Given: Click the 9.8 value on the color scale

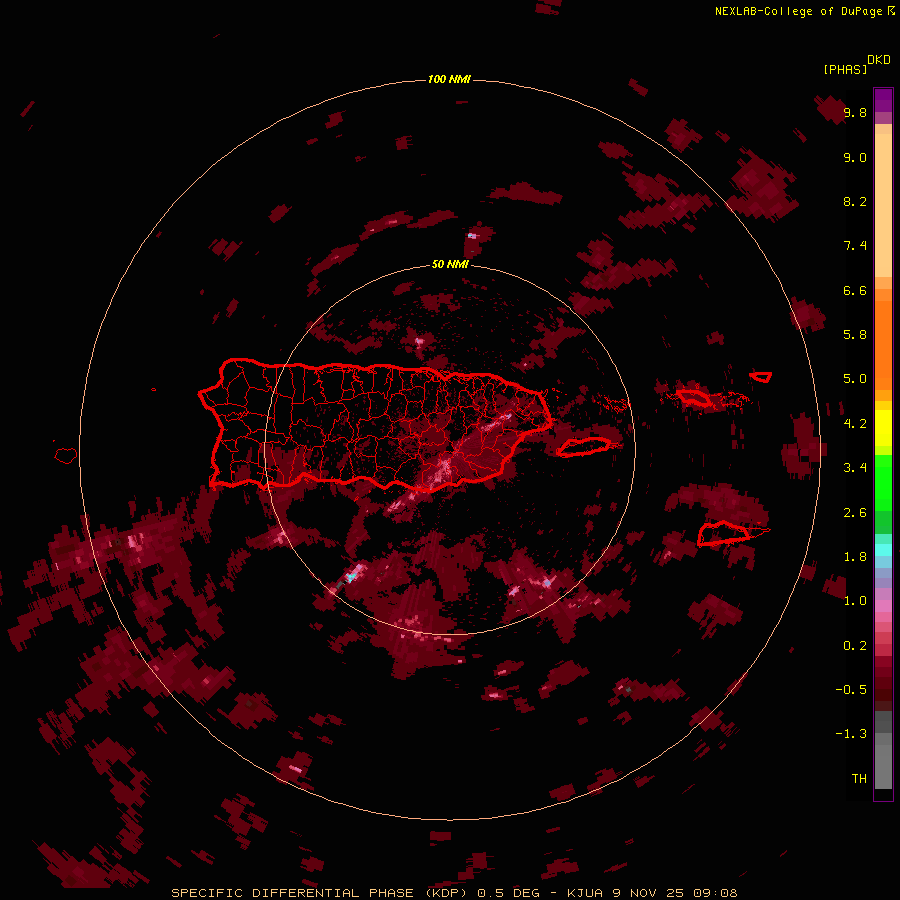Looking at the screenshot, I should [x=855, y=112].
